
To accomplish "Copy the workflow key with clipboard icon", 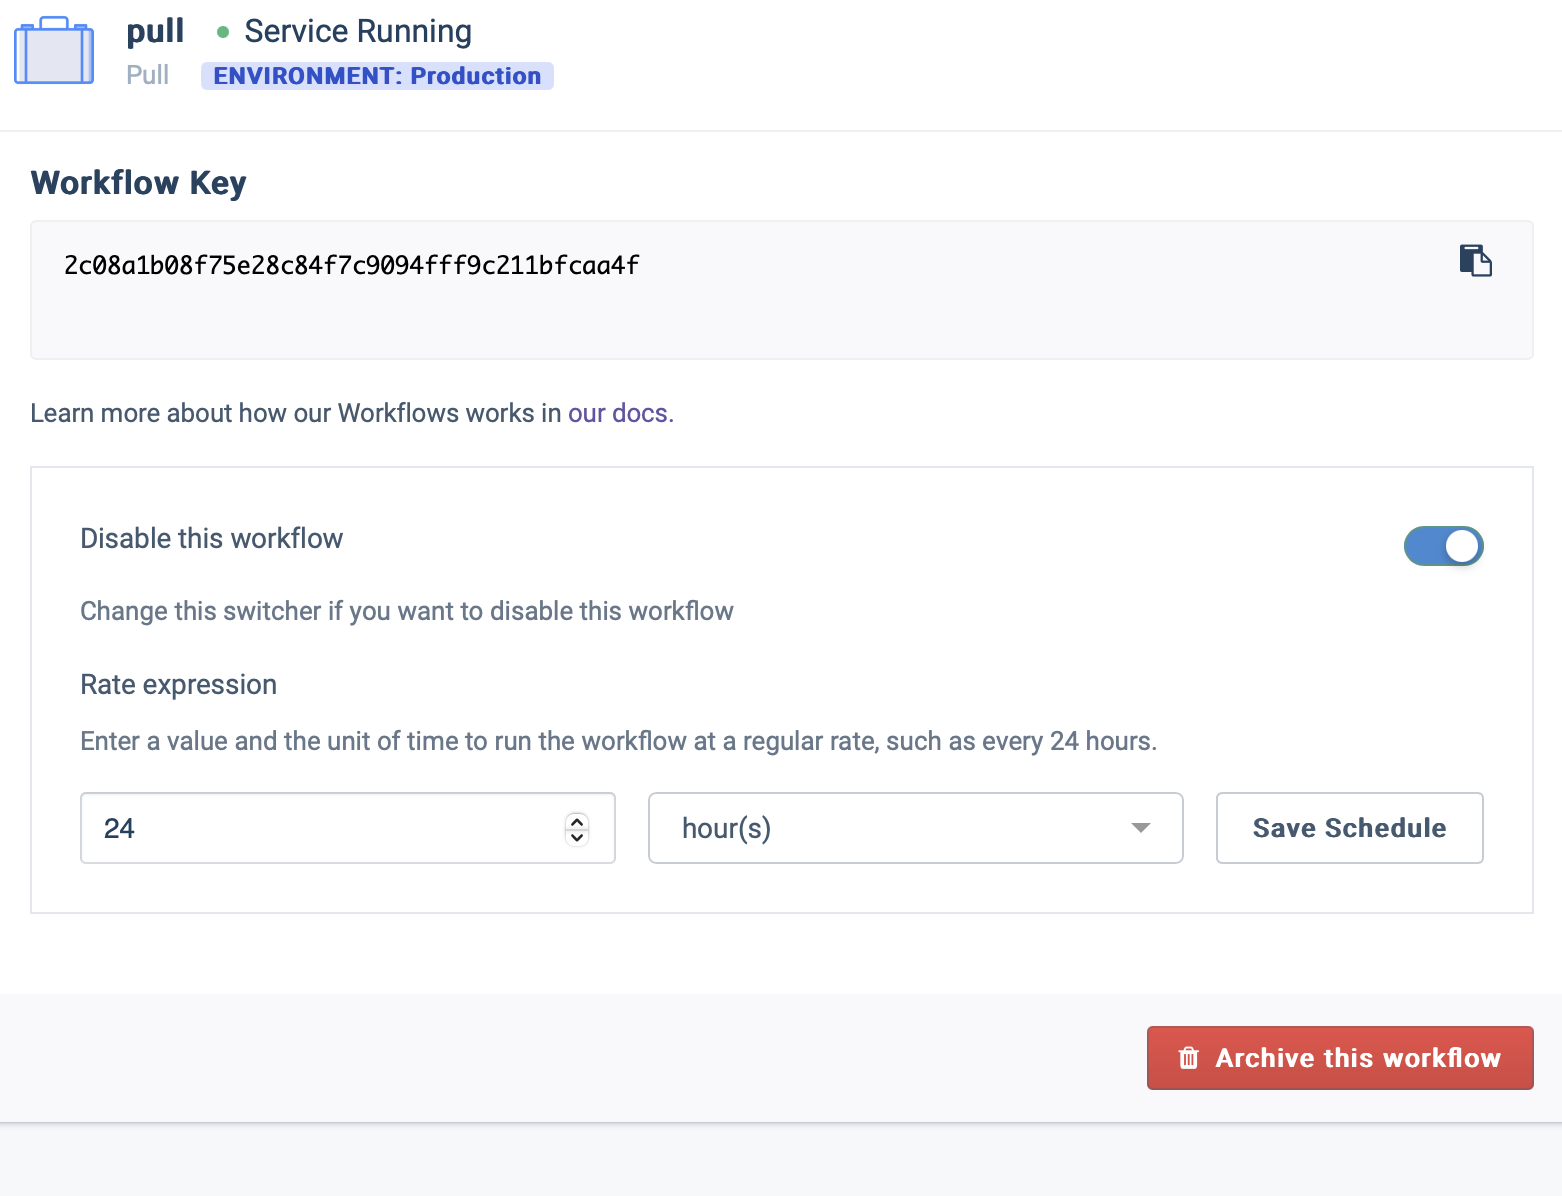I will coord(1475,261).
